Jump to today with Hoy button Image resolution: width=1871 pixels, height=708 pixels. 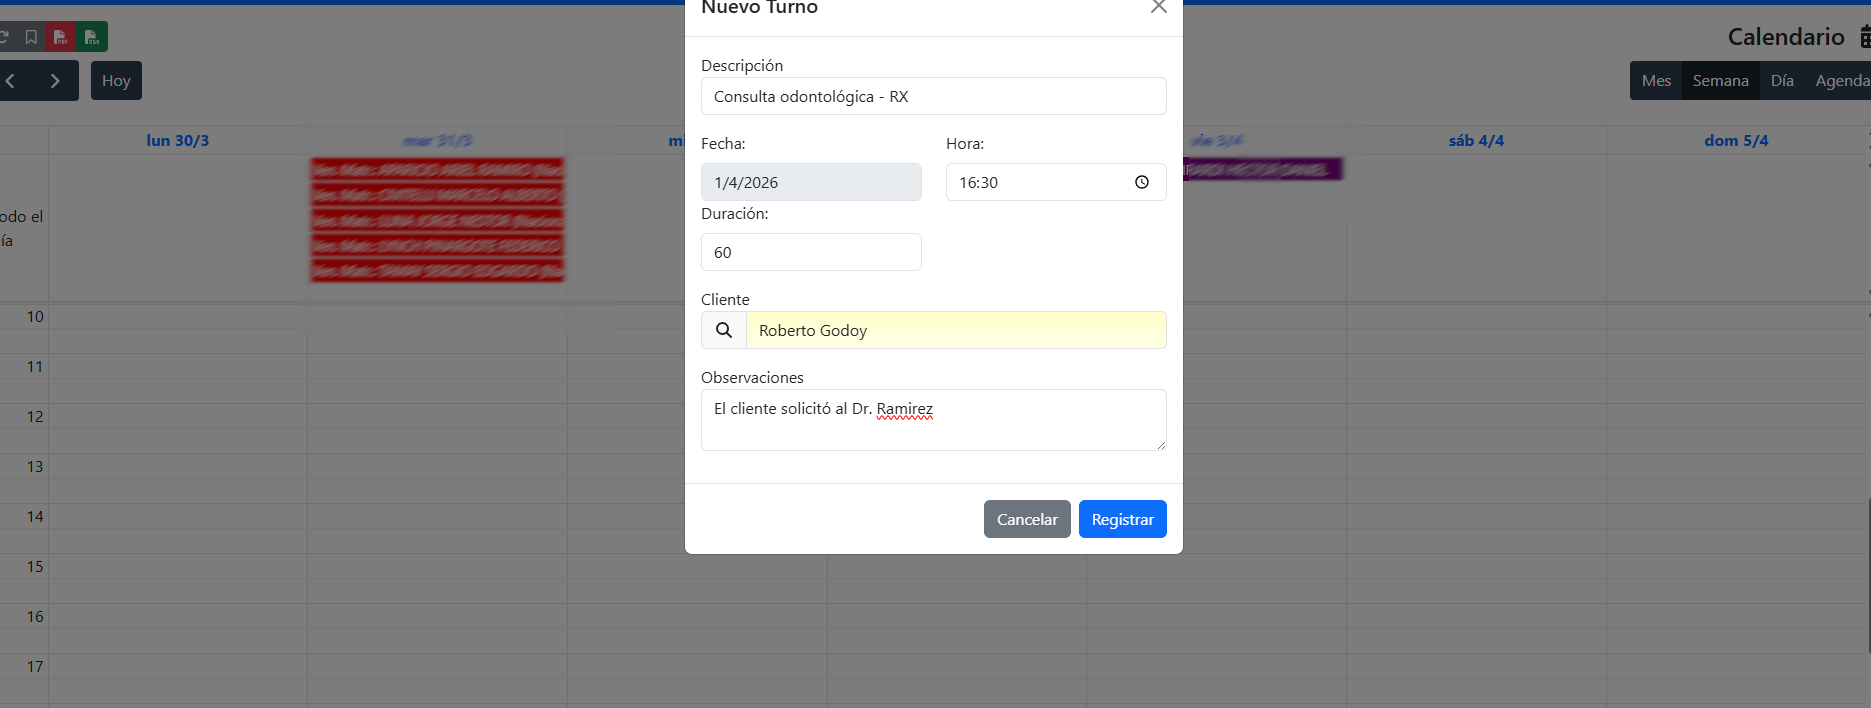[x=116, y=81]
